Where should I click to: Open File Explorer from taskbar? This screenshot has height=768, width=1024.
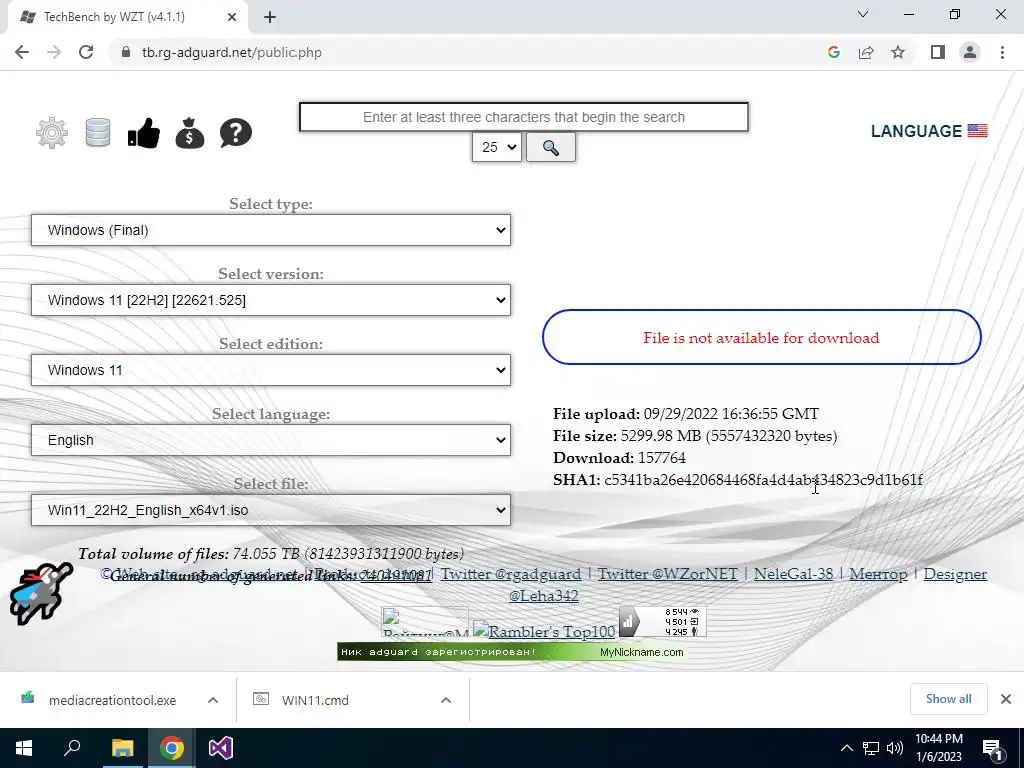(122, 748)
